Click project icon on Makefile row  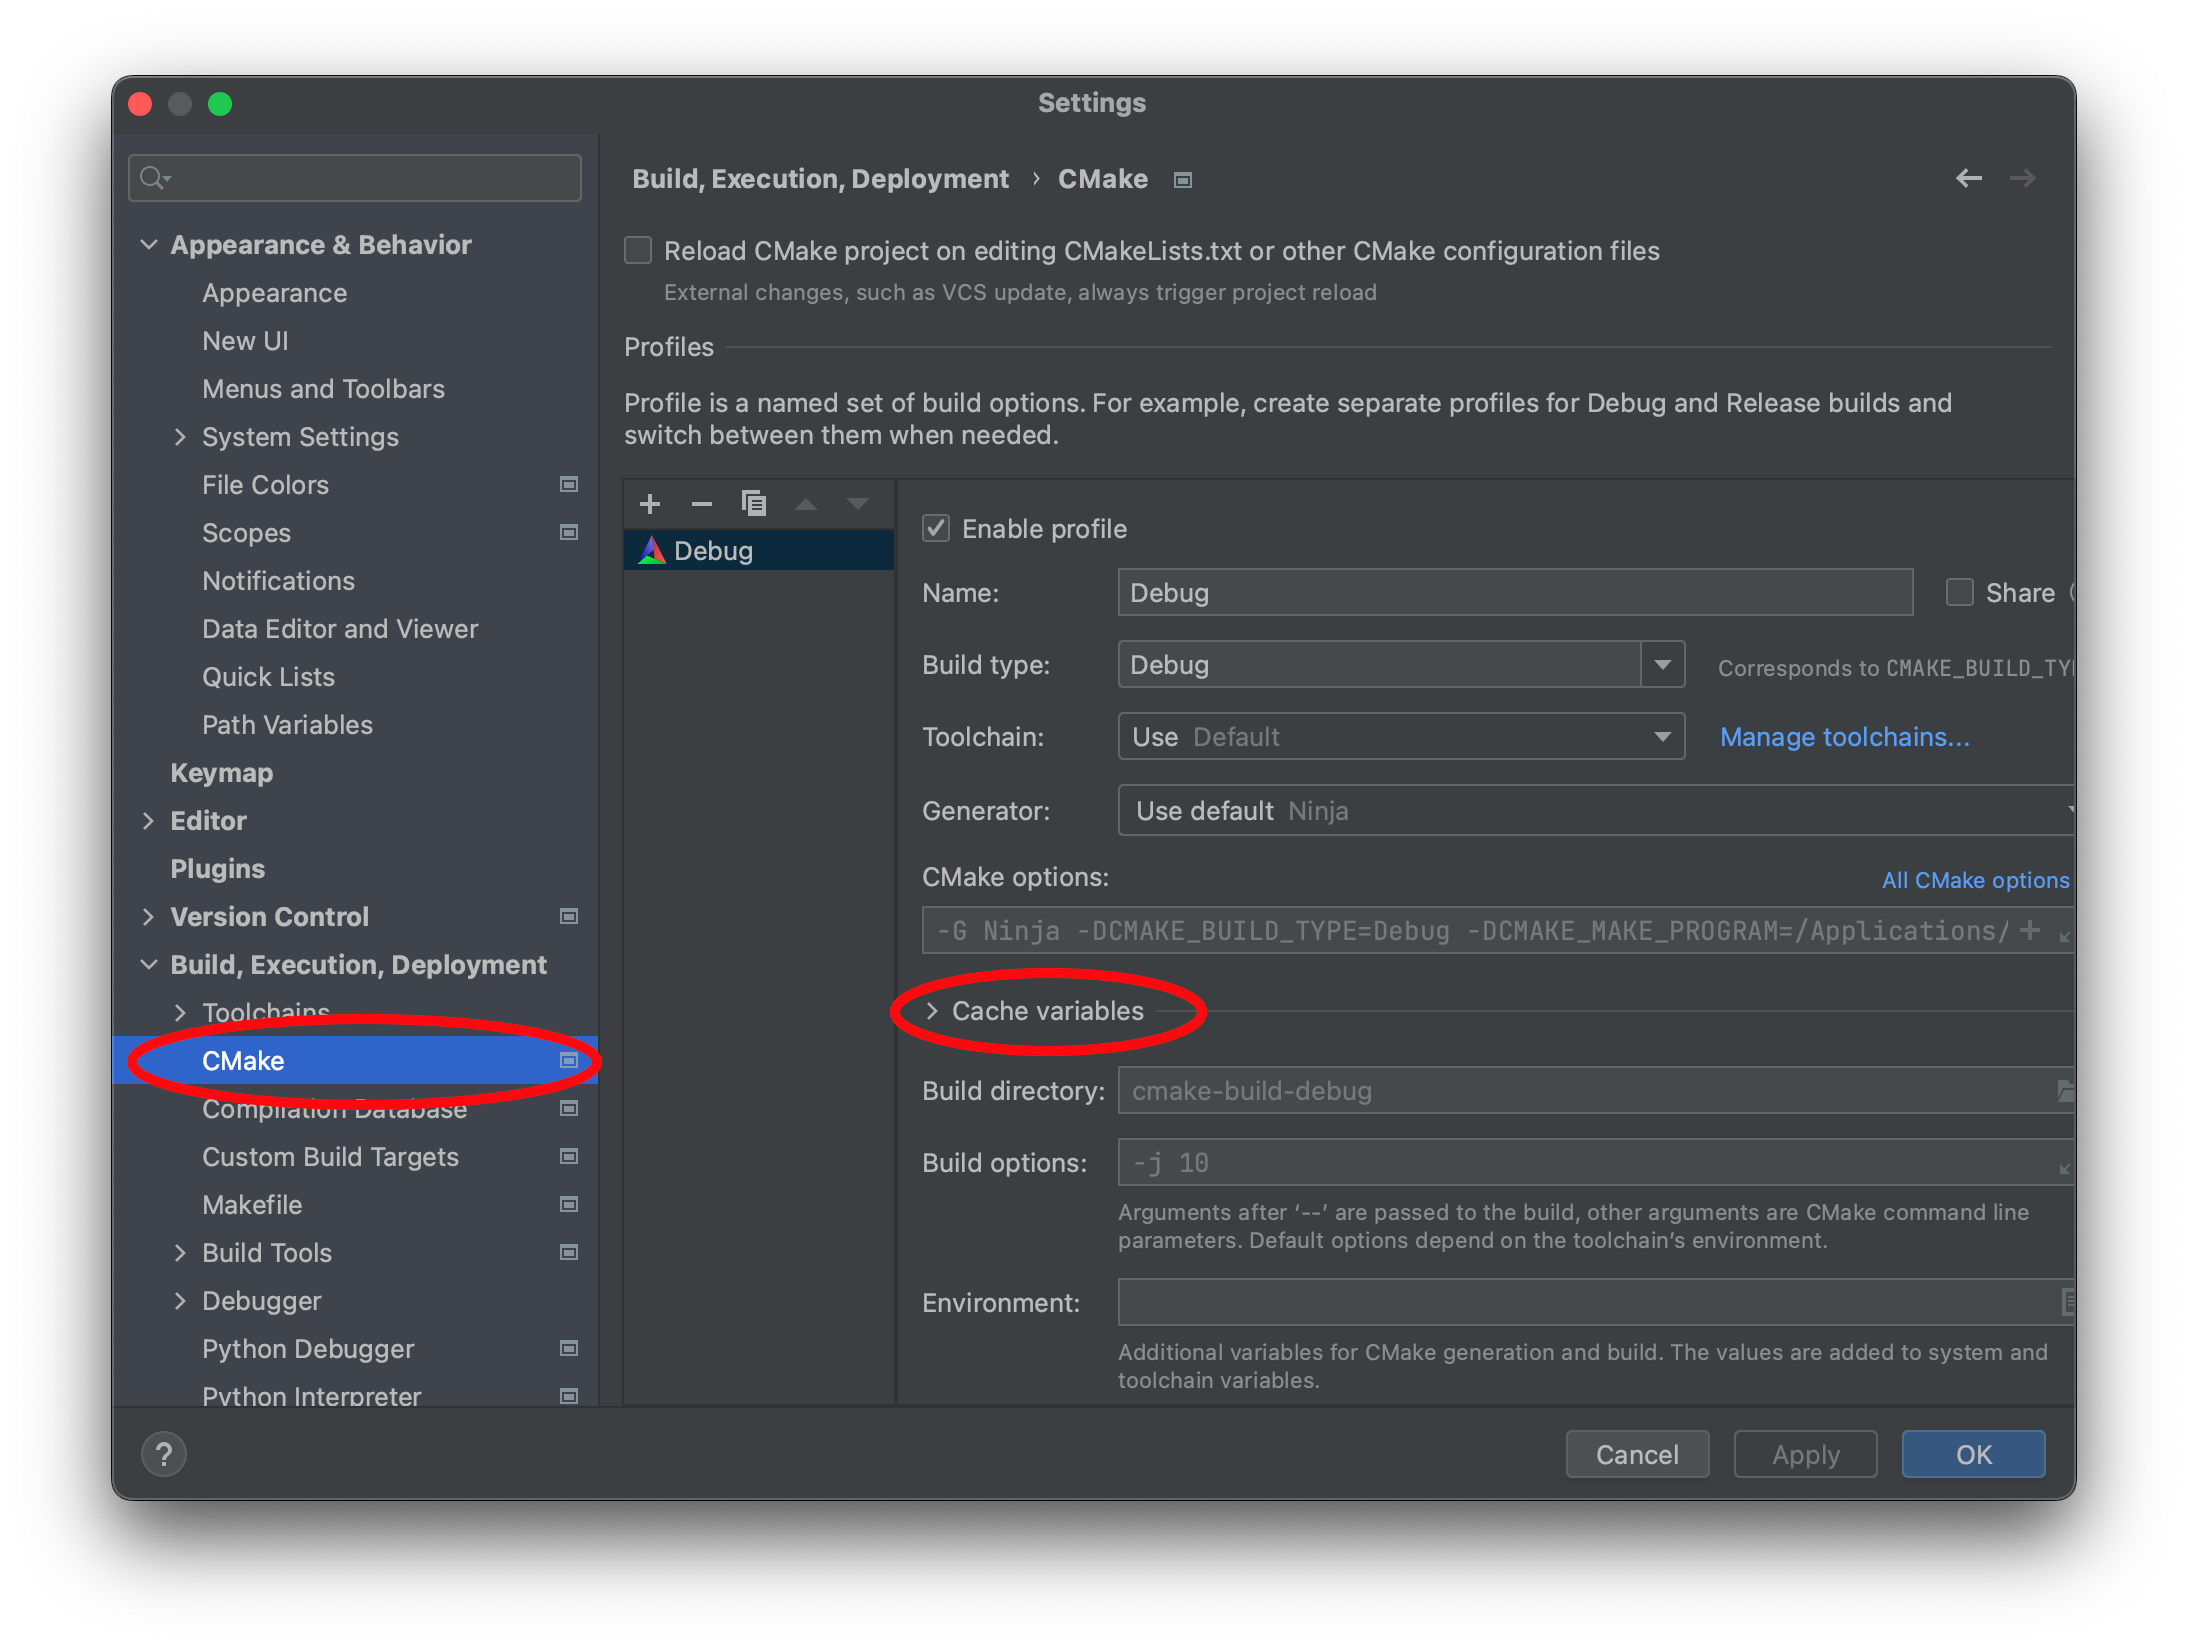pos(569,1205)
